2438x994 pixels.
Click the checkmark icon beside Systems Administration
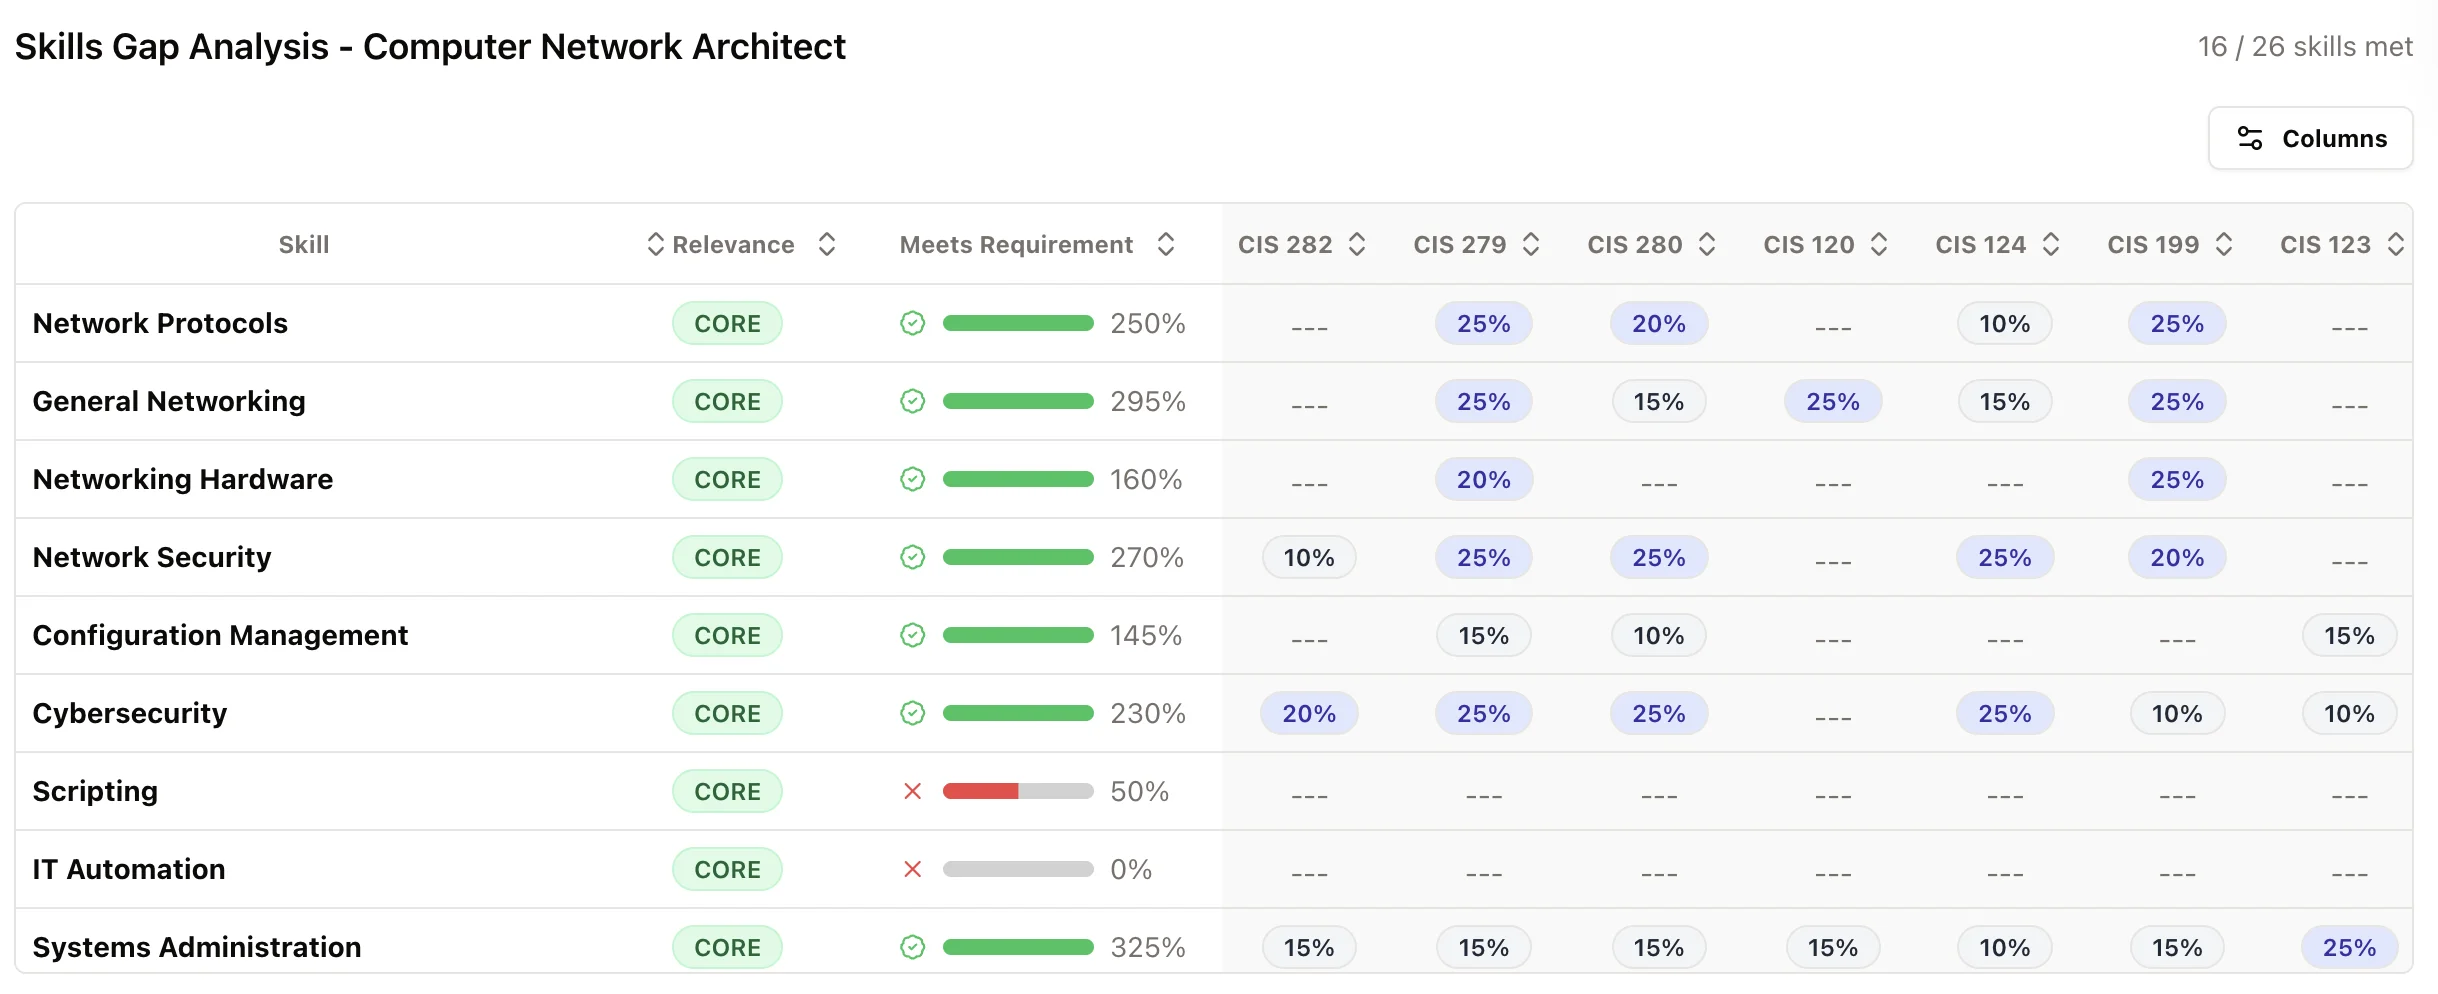point(913,947)
